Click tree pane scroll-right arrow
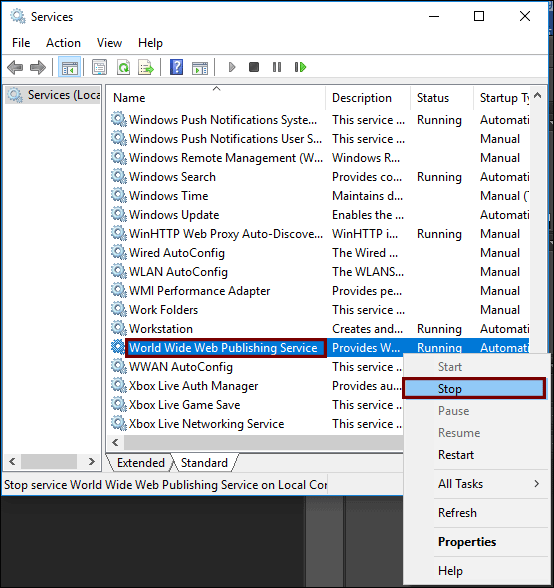Viewport: 554px width, 588px height. click(92, 461)
